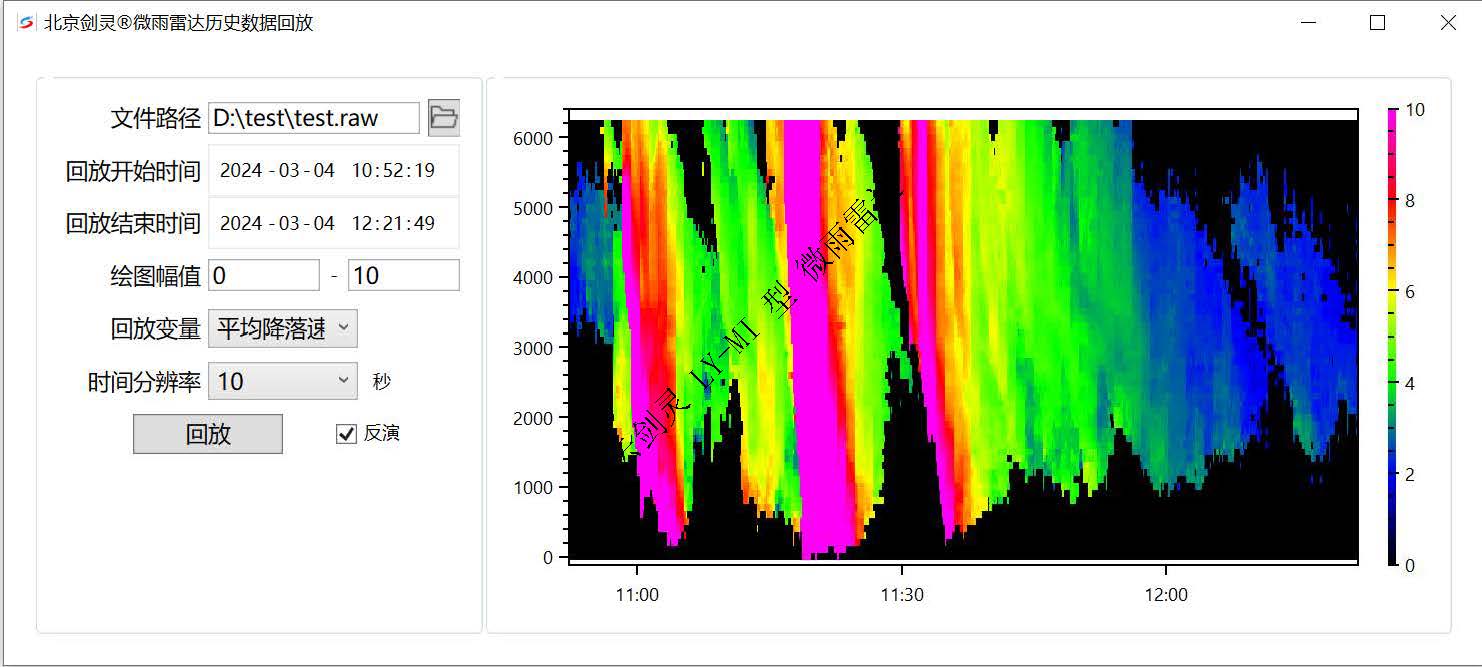
Task: Click the plot amplitude minimum field showing 0
Action: [264, 275]
